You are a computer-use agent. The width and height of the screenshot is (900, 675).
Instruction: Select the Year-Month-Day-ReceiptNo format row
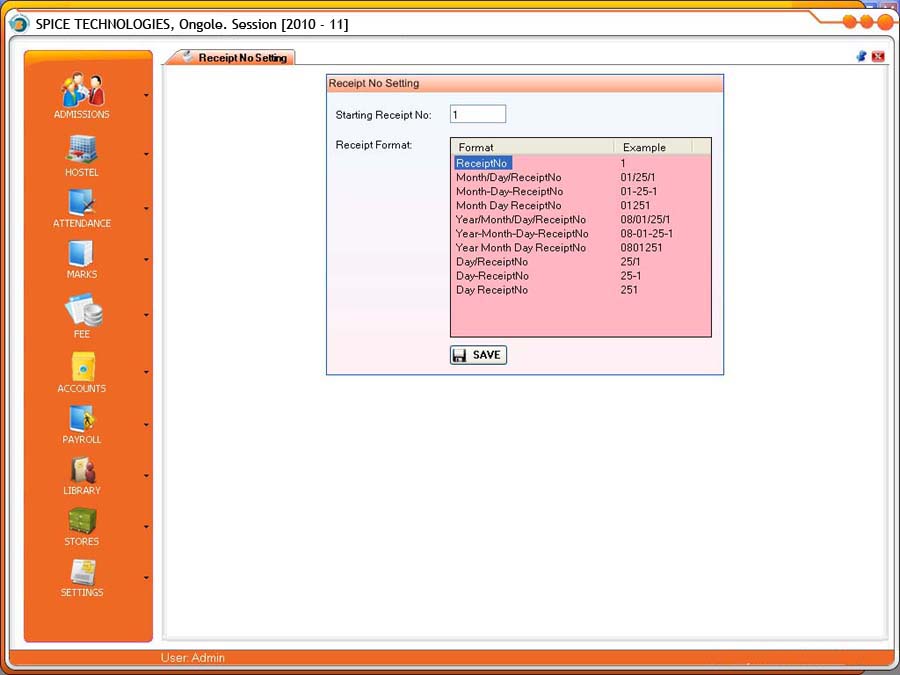point(522,233)
